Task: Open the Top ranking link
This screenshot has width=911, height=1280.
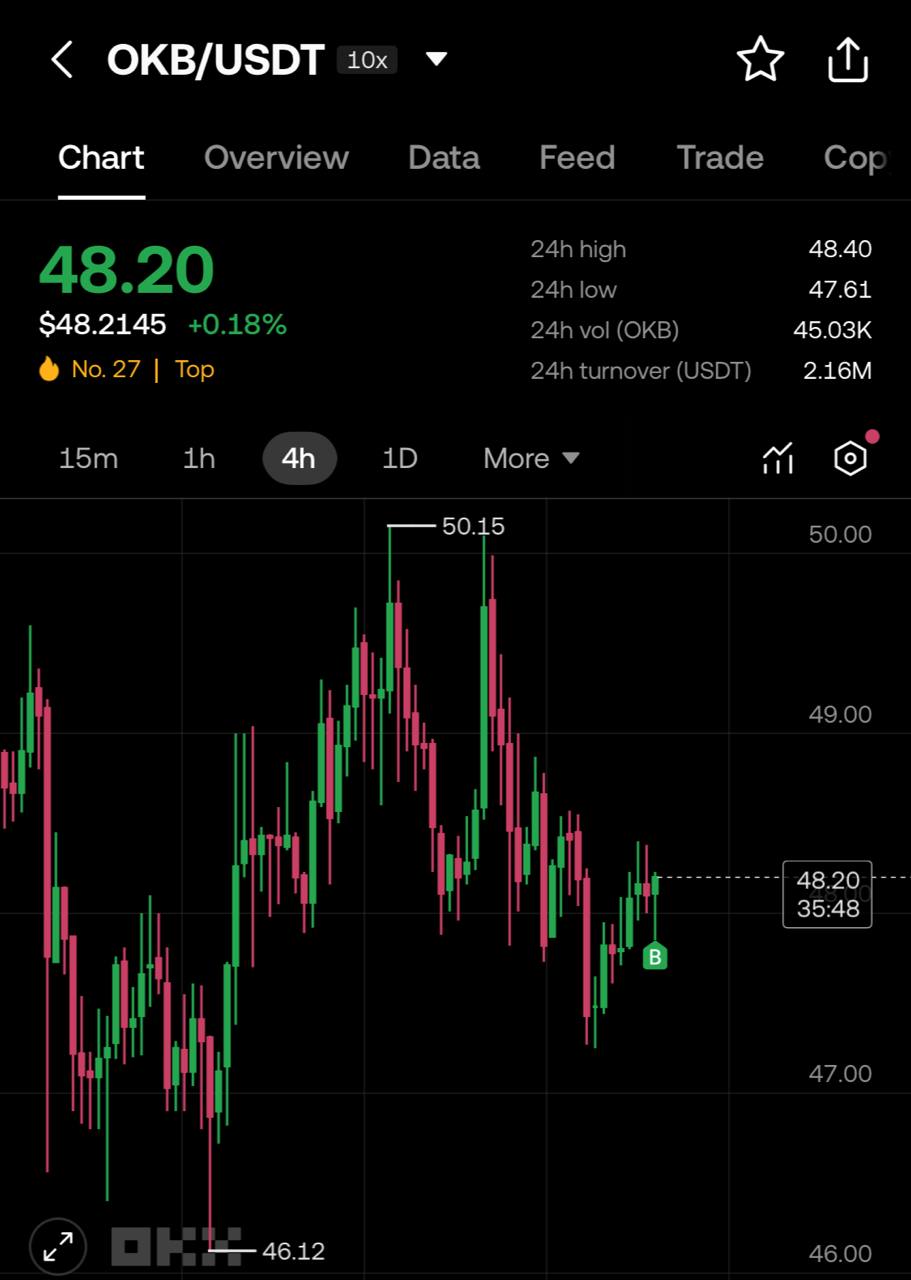Action: coord(195,369)
